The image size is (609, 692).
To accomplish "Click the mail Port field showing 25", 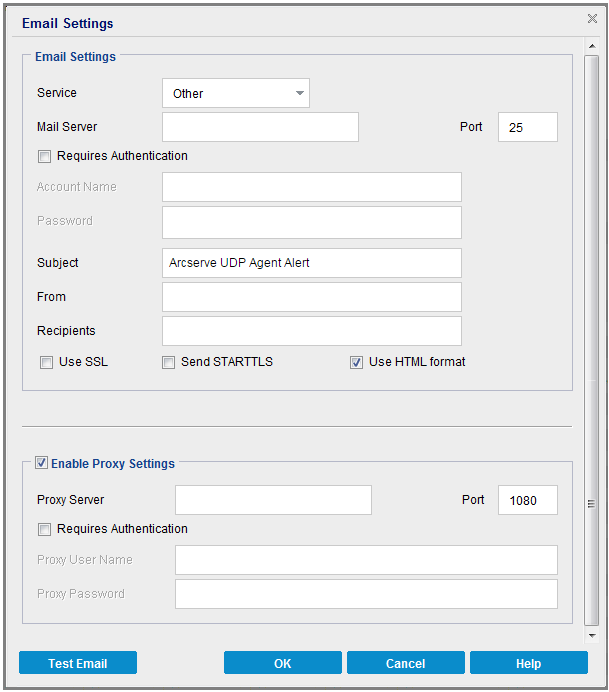I will pos(527,127).
